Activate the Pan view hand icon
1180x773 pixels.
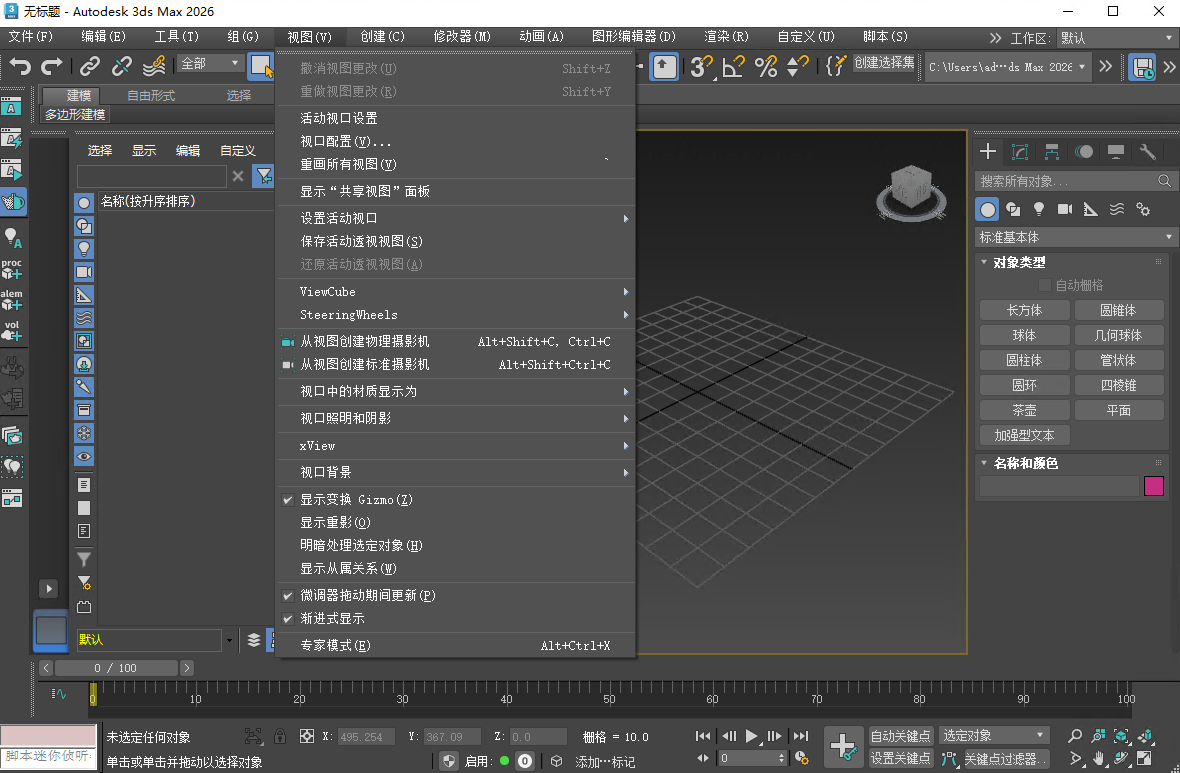click(1098, 758)
